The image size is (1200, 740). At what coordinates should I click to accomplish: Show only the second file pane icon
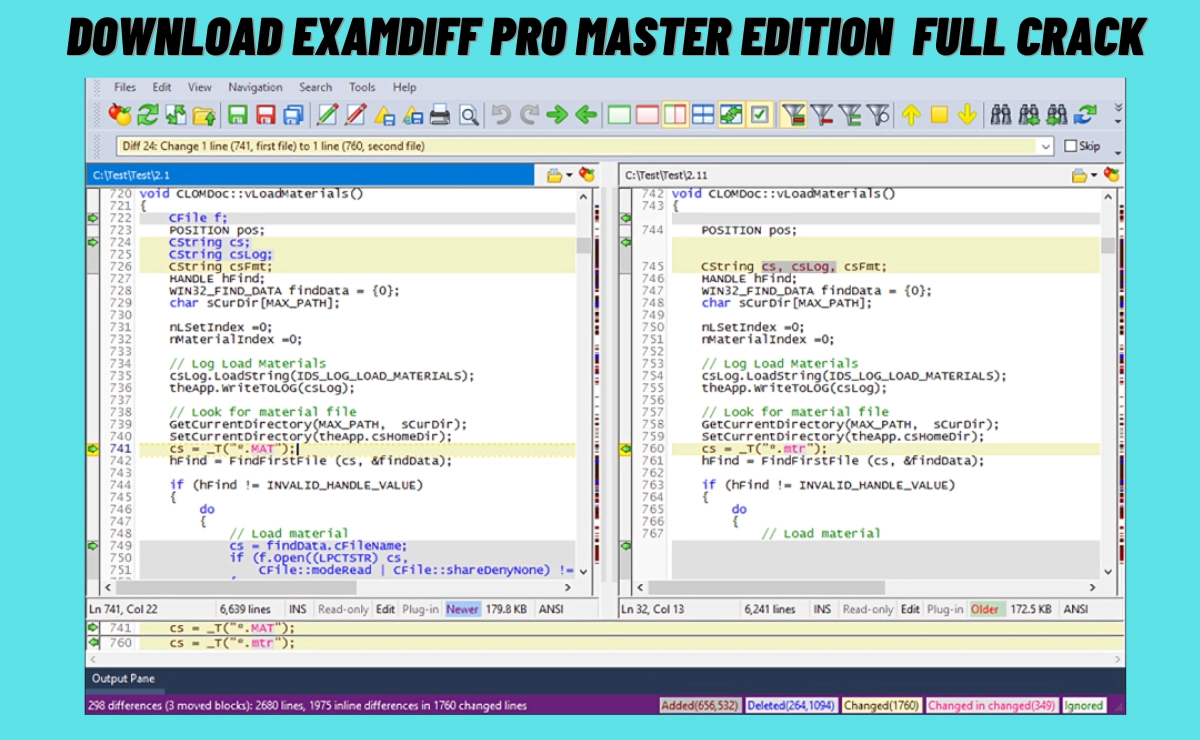tap(647, 115)
